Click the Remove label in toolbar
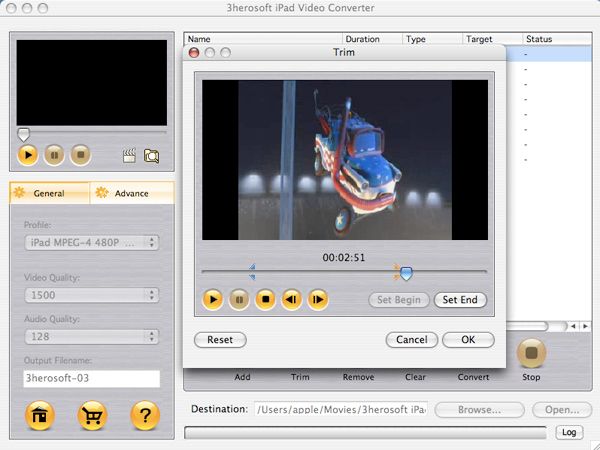 pyautogui.click(x=359, y=377)
